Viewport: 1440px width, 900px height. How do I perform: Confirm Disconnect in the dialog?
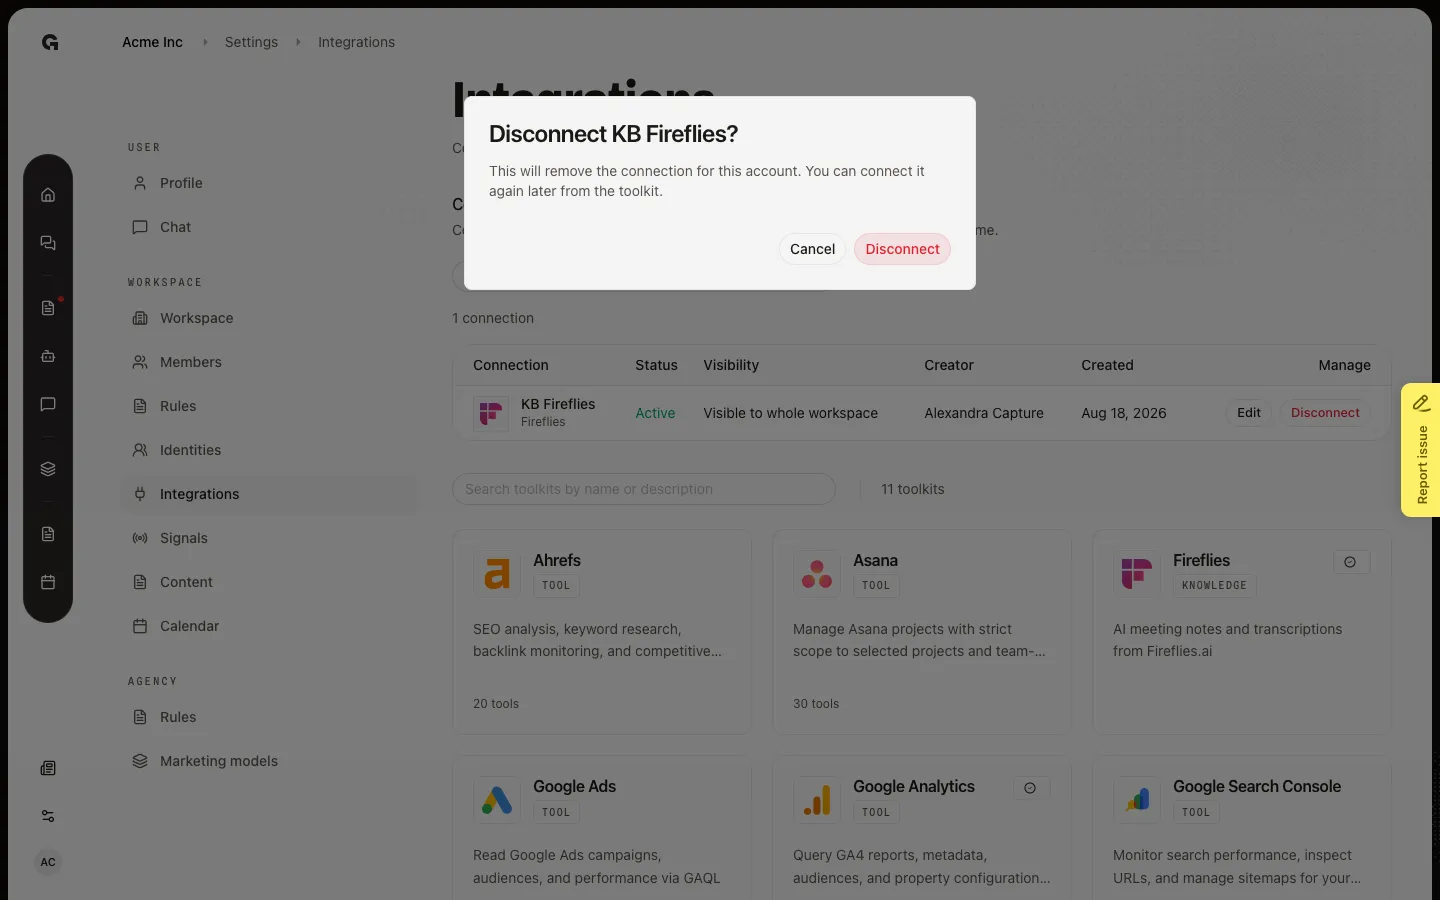point(902,249)
